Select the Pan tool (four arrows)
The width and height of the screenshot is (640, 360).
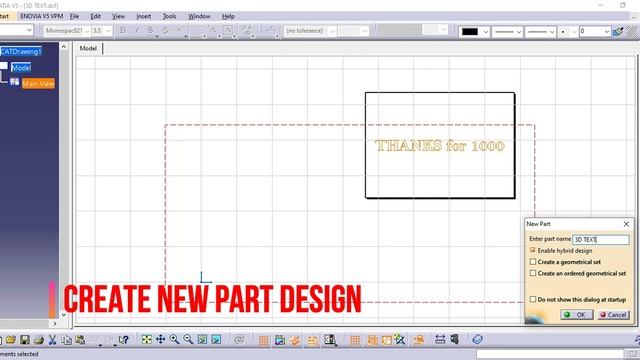coord(160,339)
